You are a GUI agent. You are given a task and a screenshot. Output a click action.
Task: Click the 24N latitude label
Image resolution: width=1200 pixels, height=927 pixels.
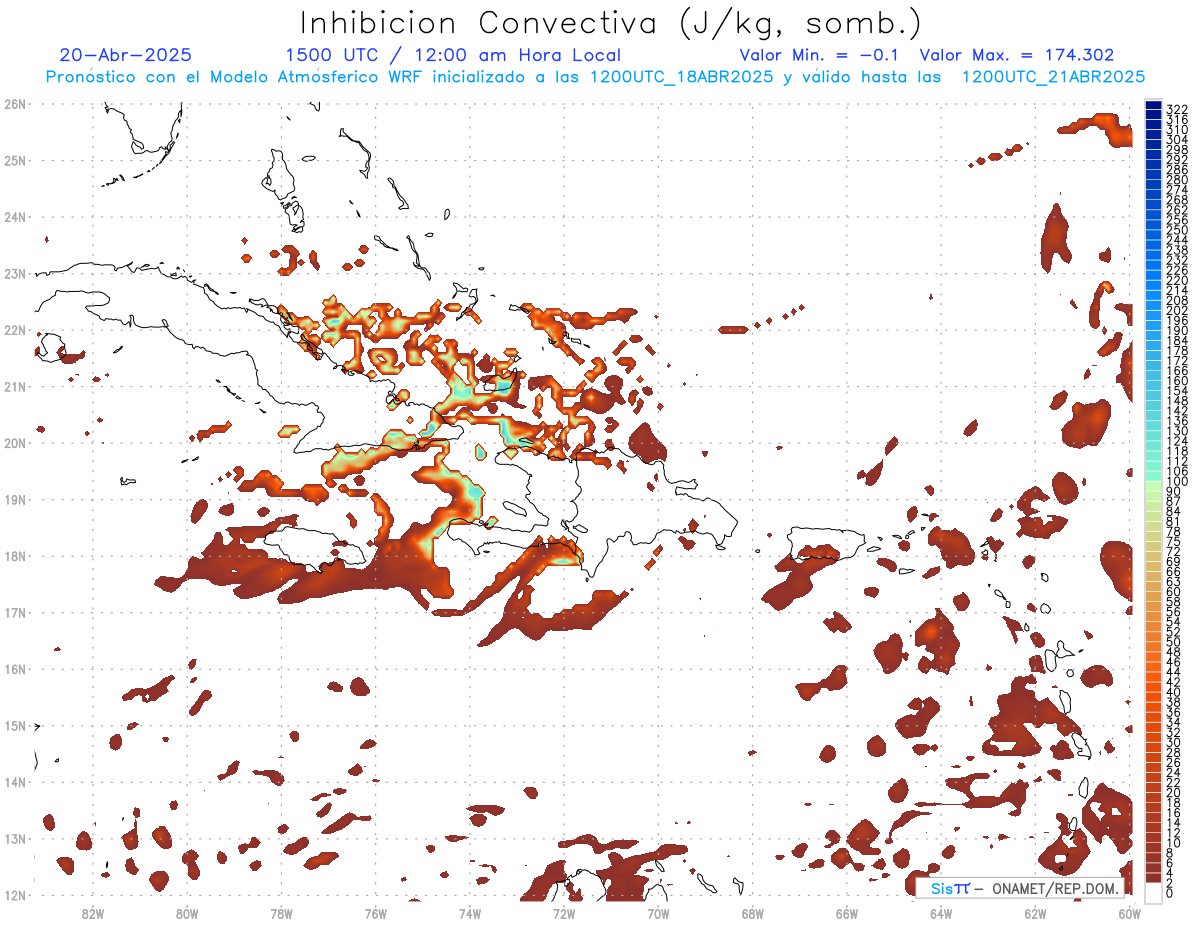point(15,217)
